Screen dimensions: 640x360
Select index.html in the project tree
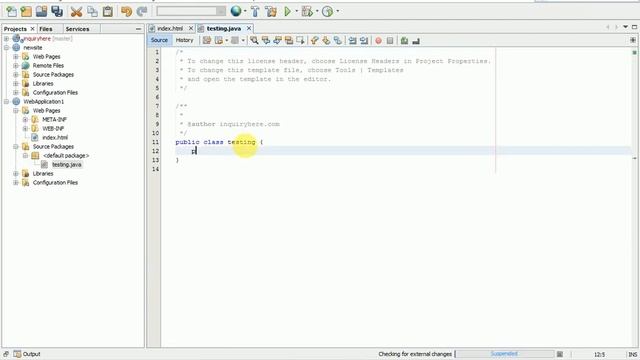tap(55, 138)
